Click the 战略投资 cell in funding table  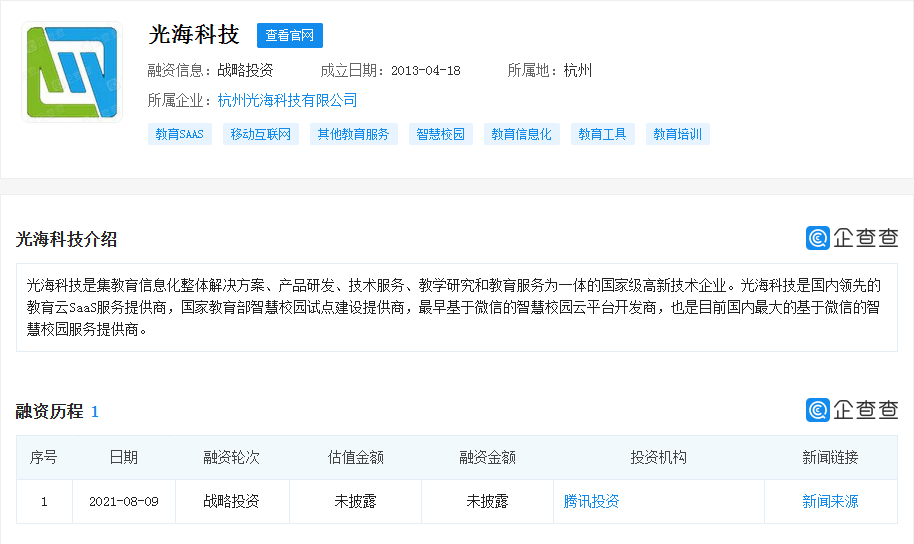click(231, 501)
